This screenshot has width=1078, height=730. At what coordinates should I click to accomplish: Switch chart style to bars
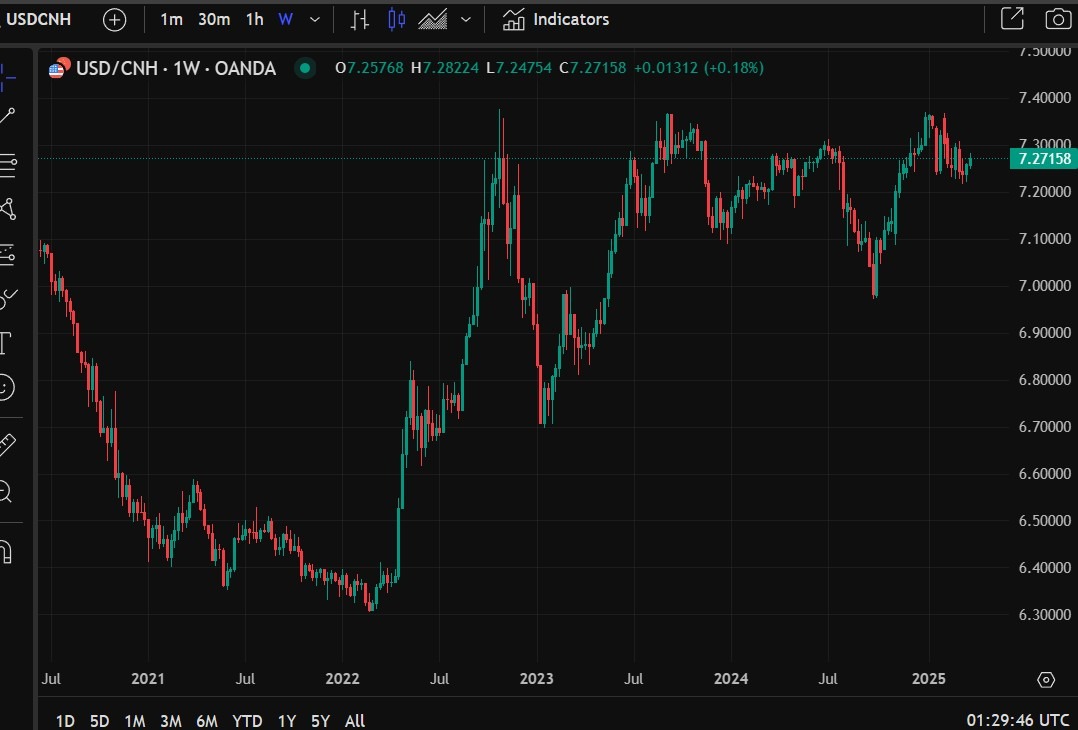pos(358,19)
